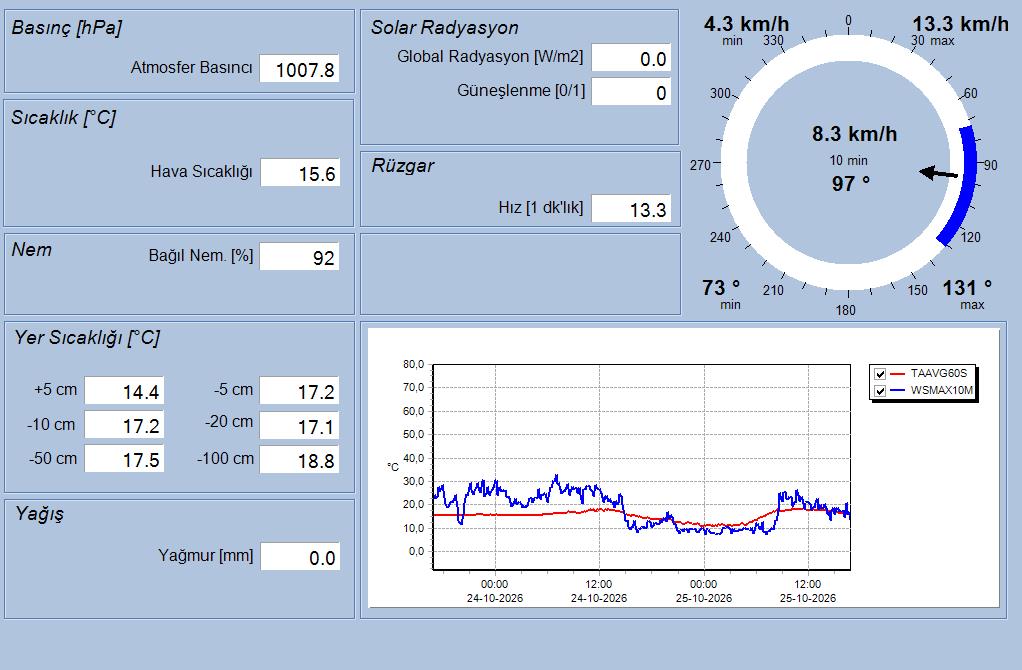Click the 12:00 25-10-2026 time axis label
This screenshot has height=670, width=1022.
point(808,591)
